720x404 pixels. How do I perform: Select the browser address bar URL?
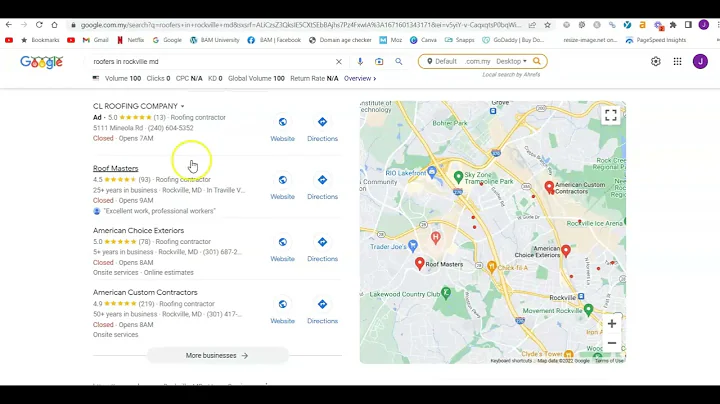point(301,25)
